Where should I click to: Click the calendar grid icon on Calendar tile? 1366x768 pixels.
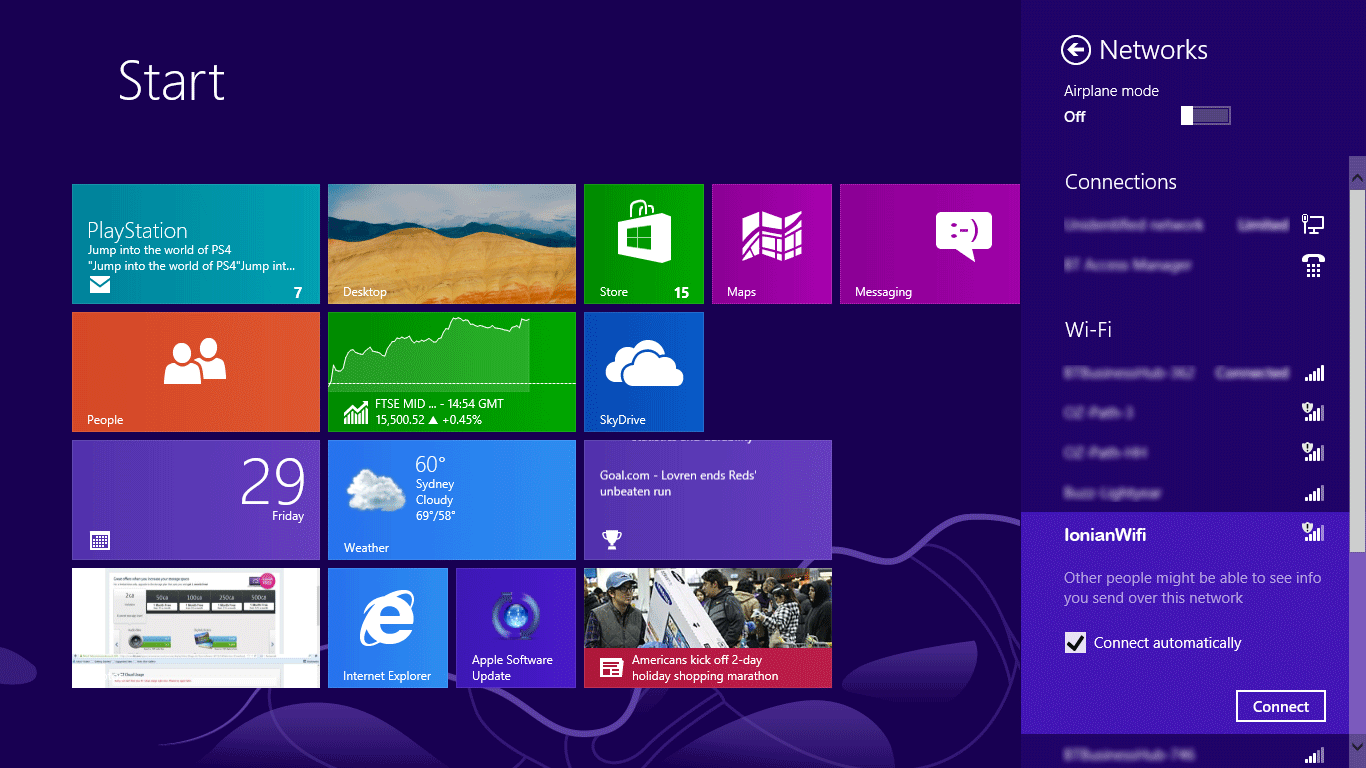point(100,541)
